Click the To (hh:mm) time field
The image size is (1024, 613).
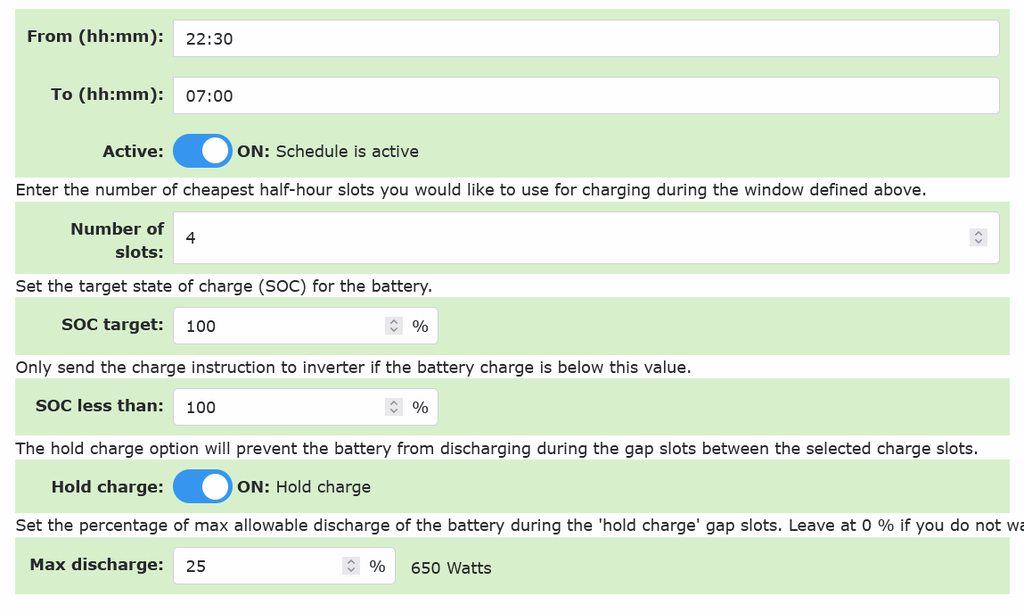pyautogui.click(x=585, y=96)
